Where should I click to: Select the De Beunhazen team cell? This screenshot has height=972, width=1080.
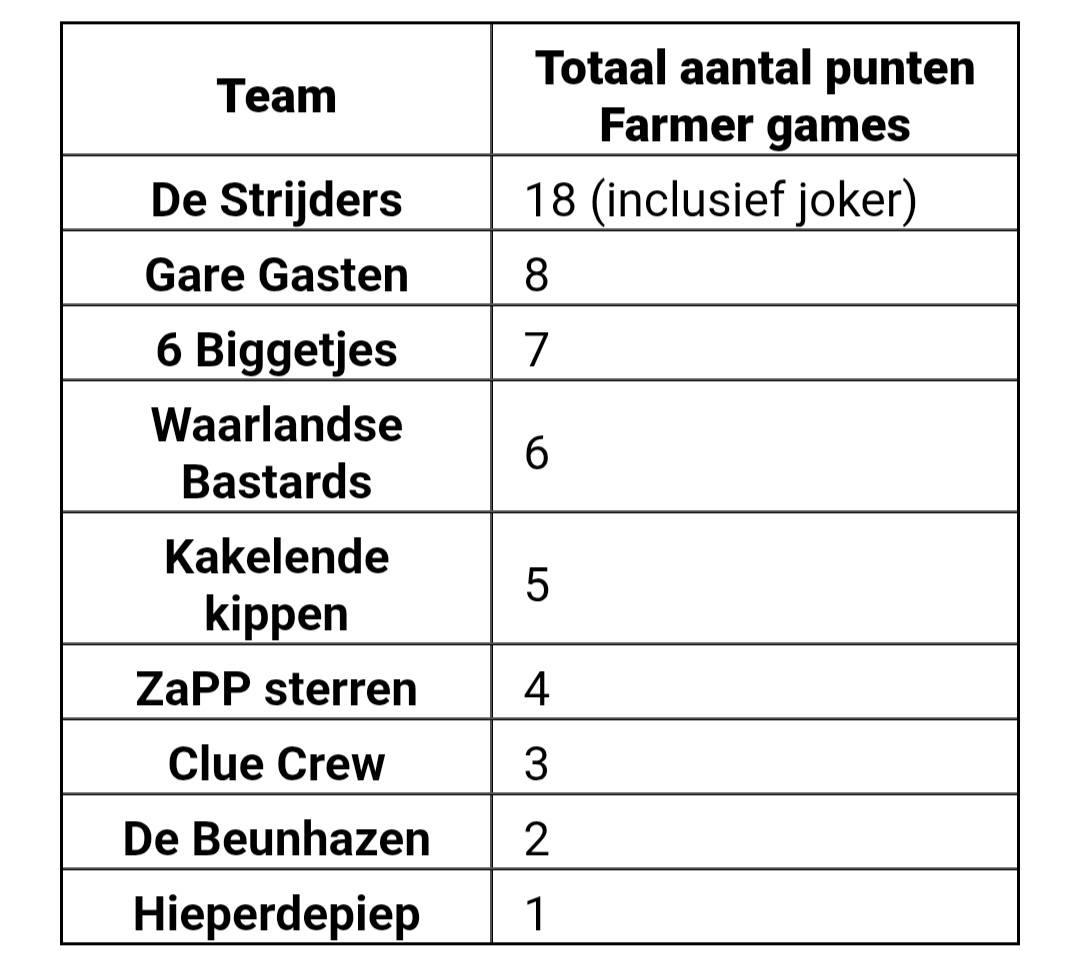point(276,832)
